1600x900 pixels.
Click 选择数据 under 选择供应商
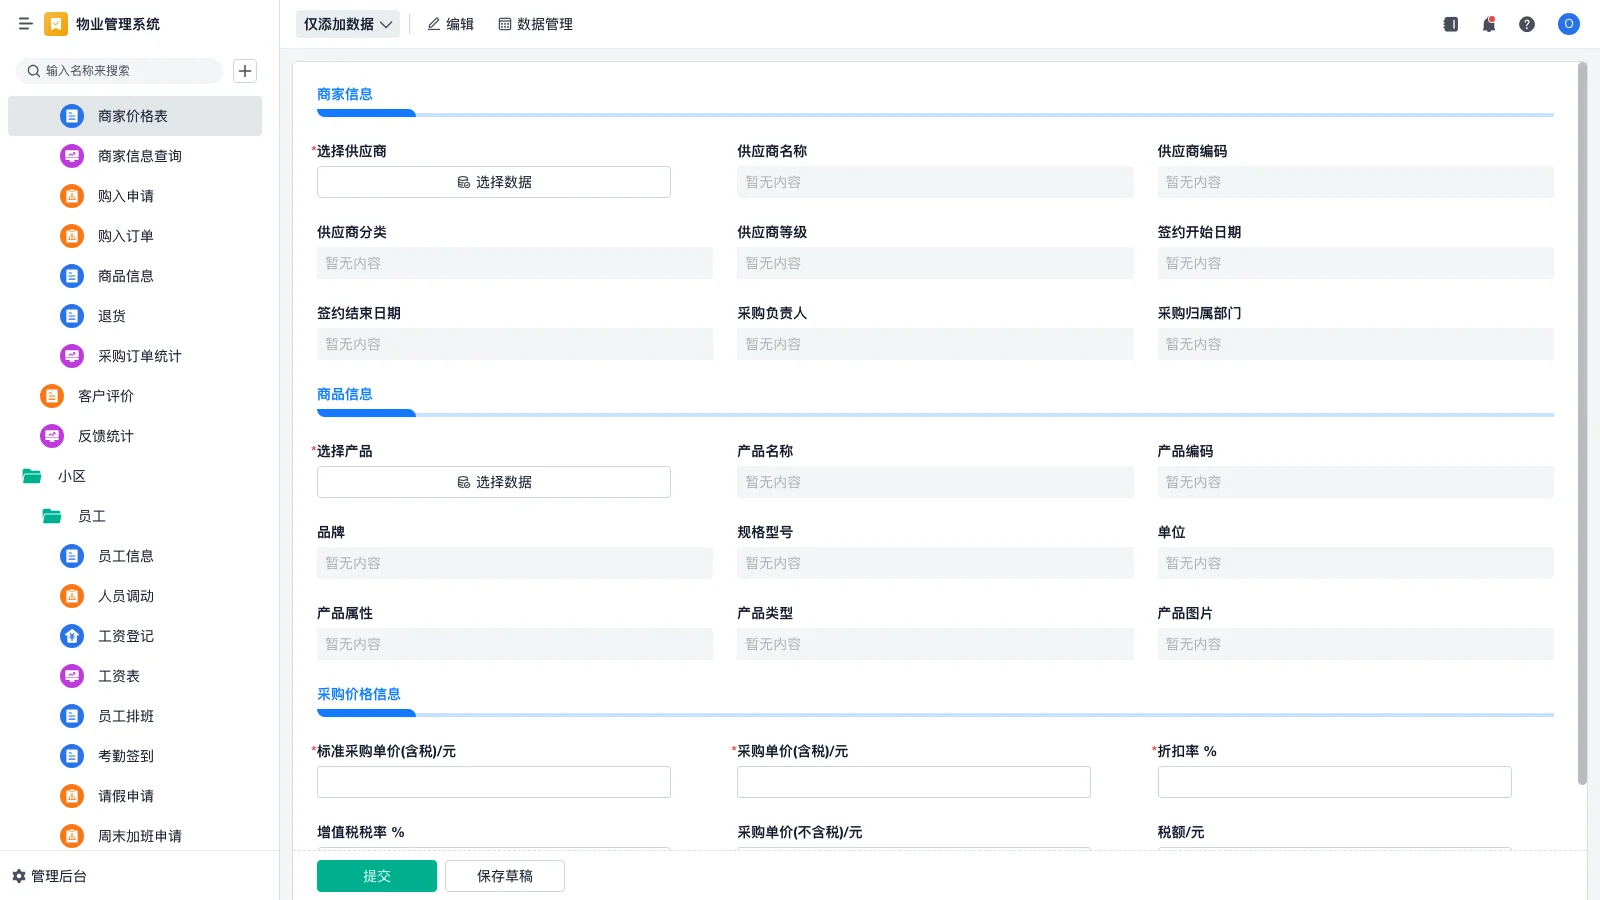[493, 182]
